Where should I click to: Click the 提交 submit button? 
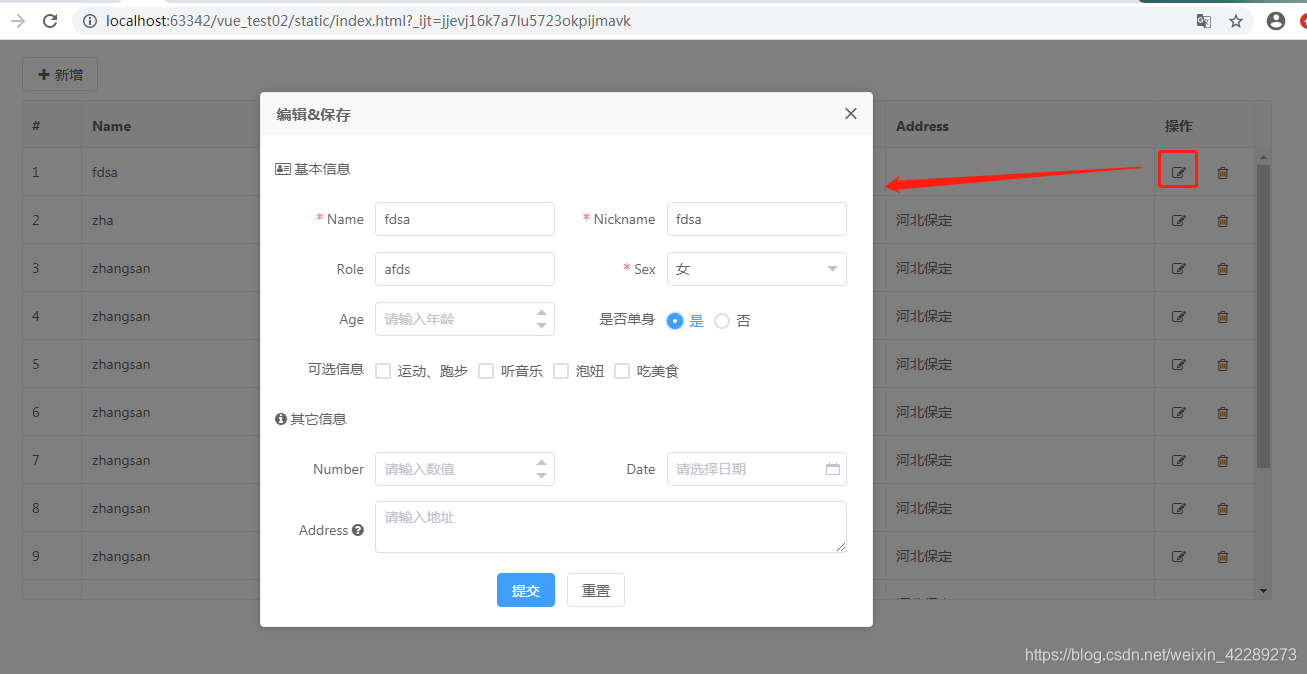coord(526,590)
